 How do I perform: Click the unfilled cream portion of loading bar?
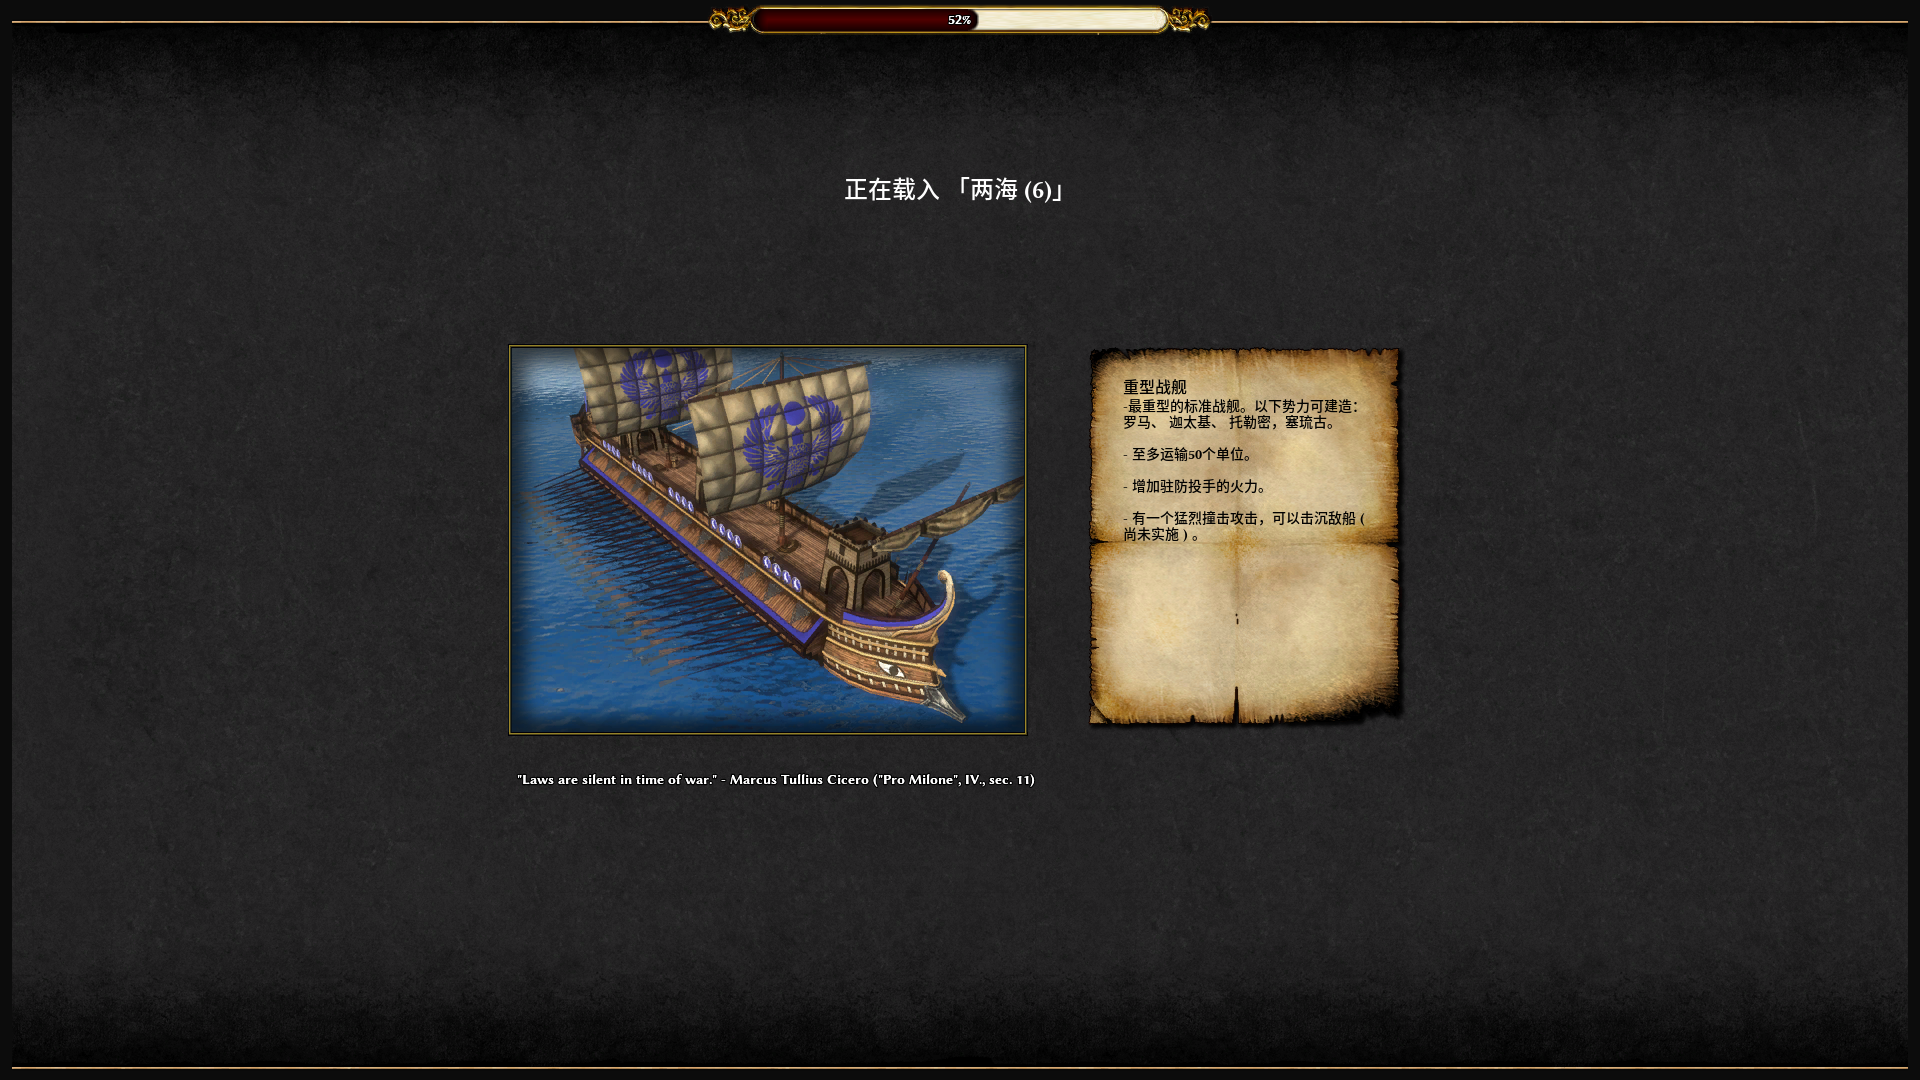pyautogui.click(x=1070, y=20)
